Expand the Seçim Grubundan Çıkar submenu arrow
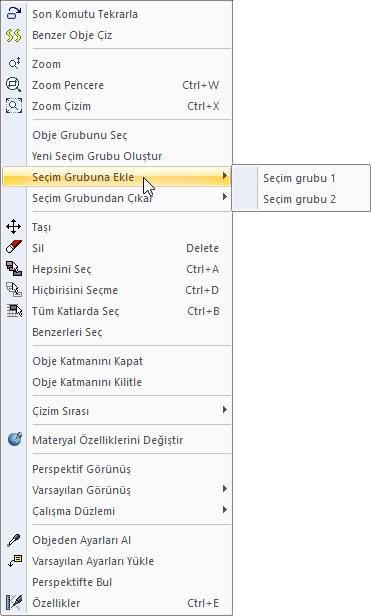Viewport: 371px width, 616px height. click(224, 196)
